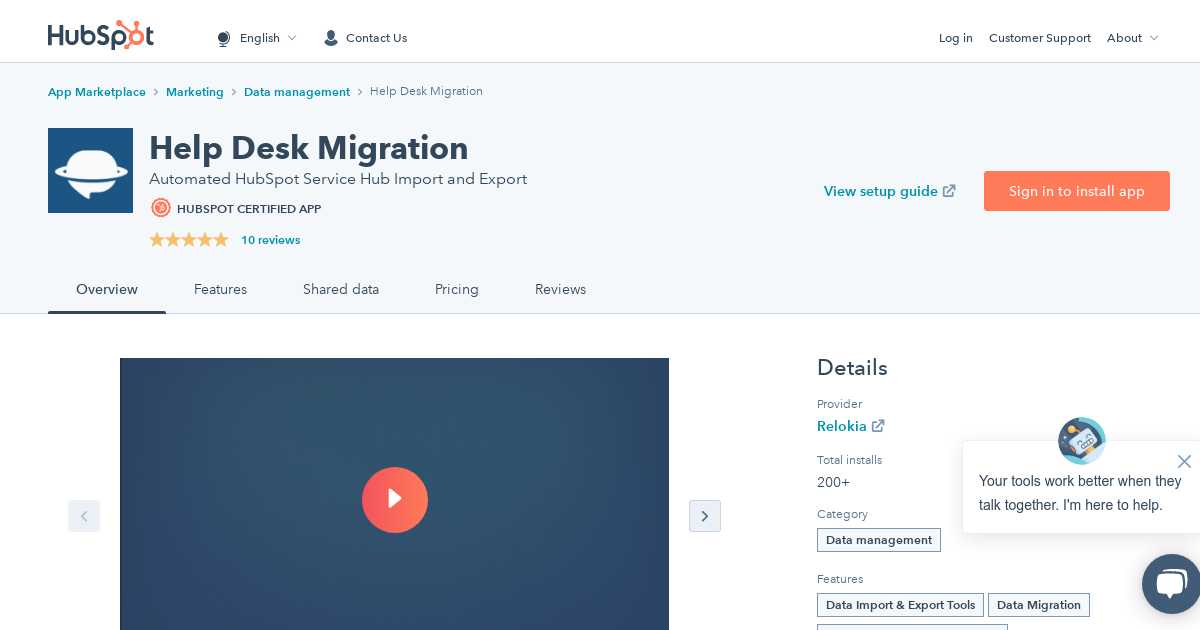Click external link icon next to Relokia
Screen dimensions: 1200x630
point(878,425)
